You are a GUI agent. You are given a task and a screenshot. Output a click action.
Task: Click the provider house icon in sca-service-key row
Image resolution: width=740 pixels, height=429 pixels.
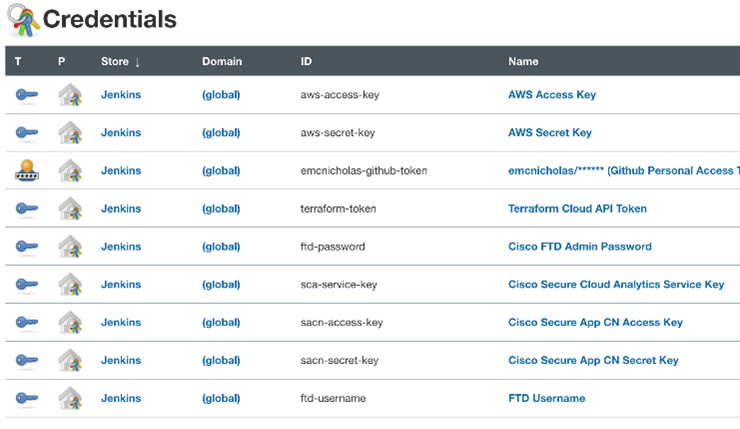[x=70, y=285]
